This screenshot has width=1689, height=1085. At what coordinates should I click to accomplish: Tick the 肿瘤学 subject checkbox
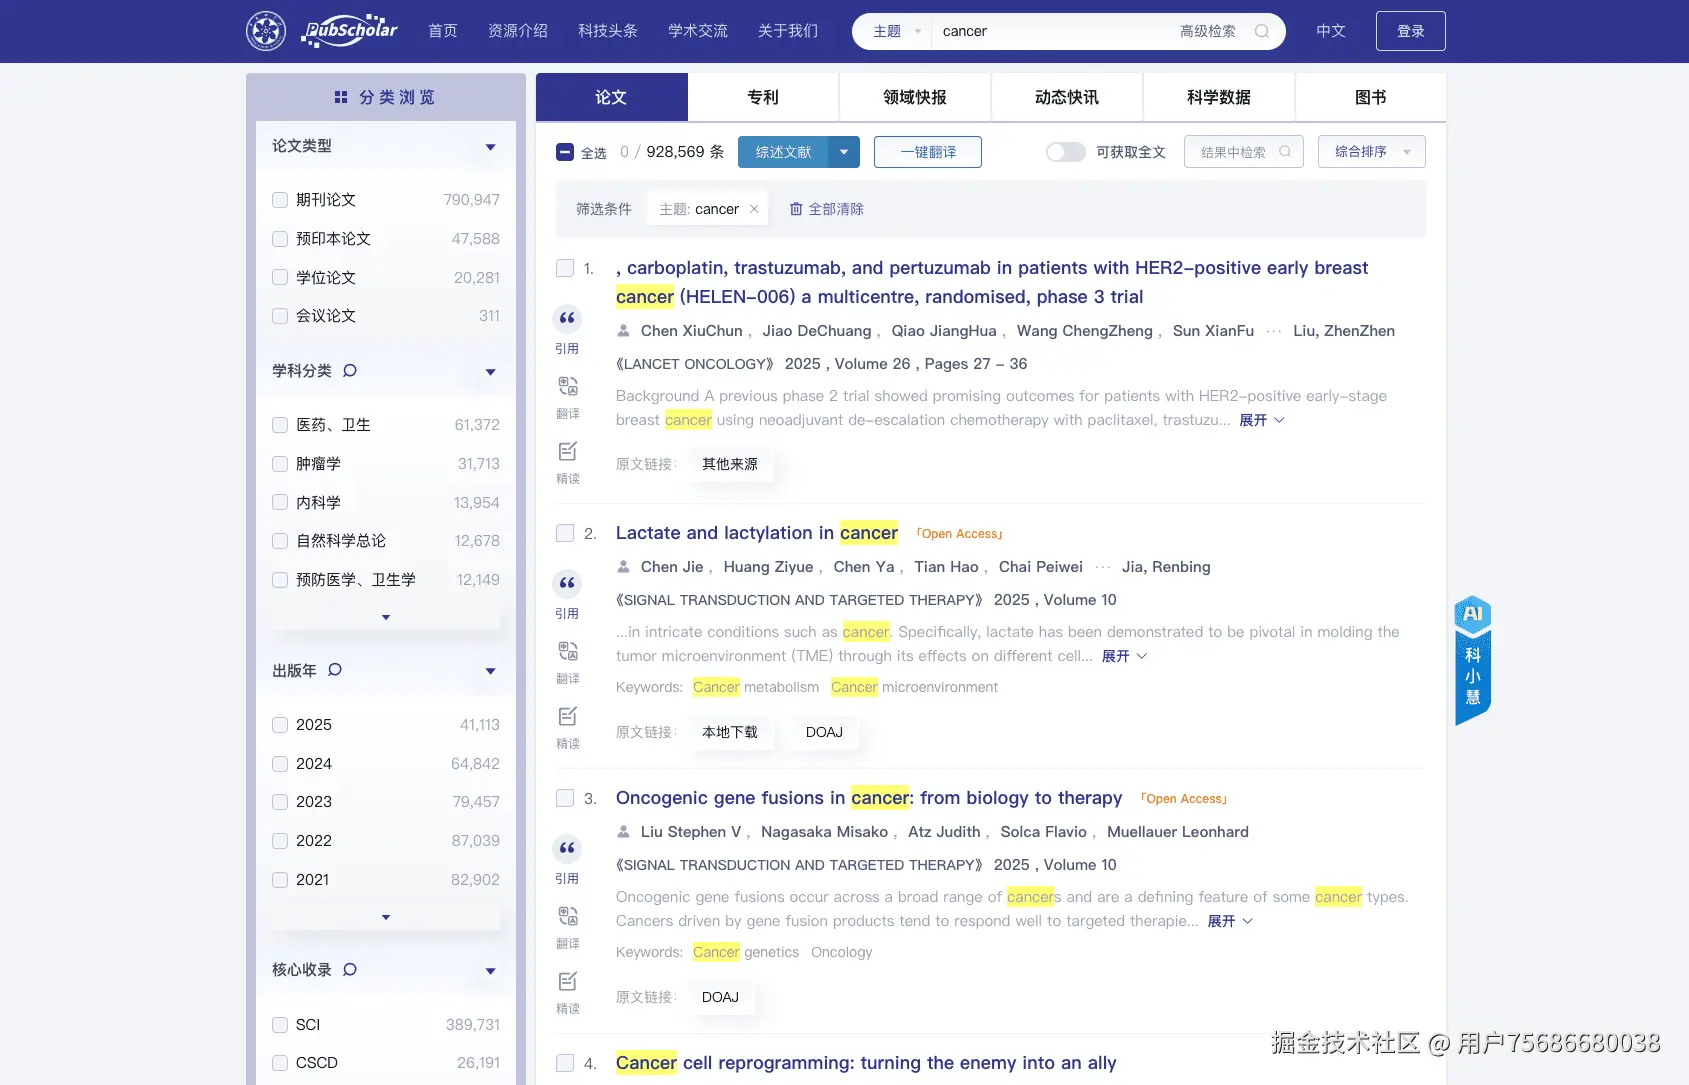(280, 464)
